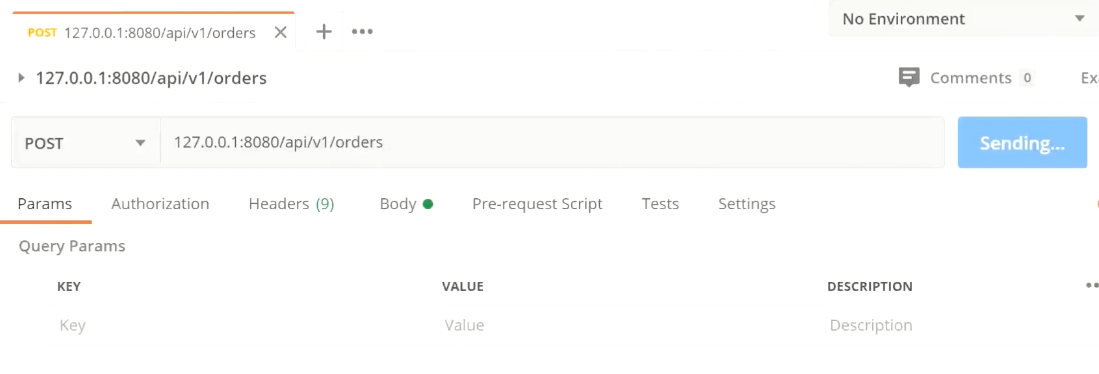Open the No Environment dropdown
The width and height of the screenshot is (1099, 374).
[964, 19]
